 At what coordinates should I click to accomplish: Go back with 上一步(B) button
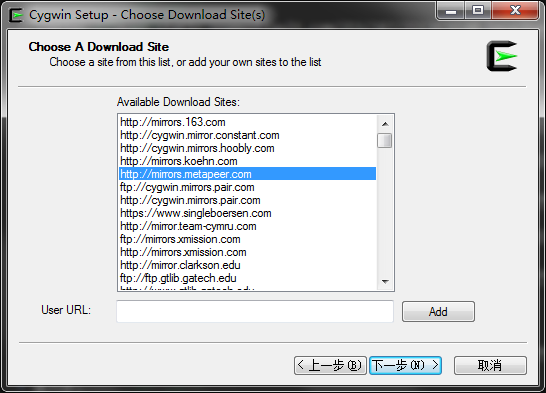(x=330, y=365)
